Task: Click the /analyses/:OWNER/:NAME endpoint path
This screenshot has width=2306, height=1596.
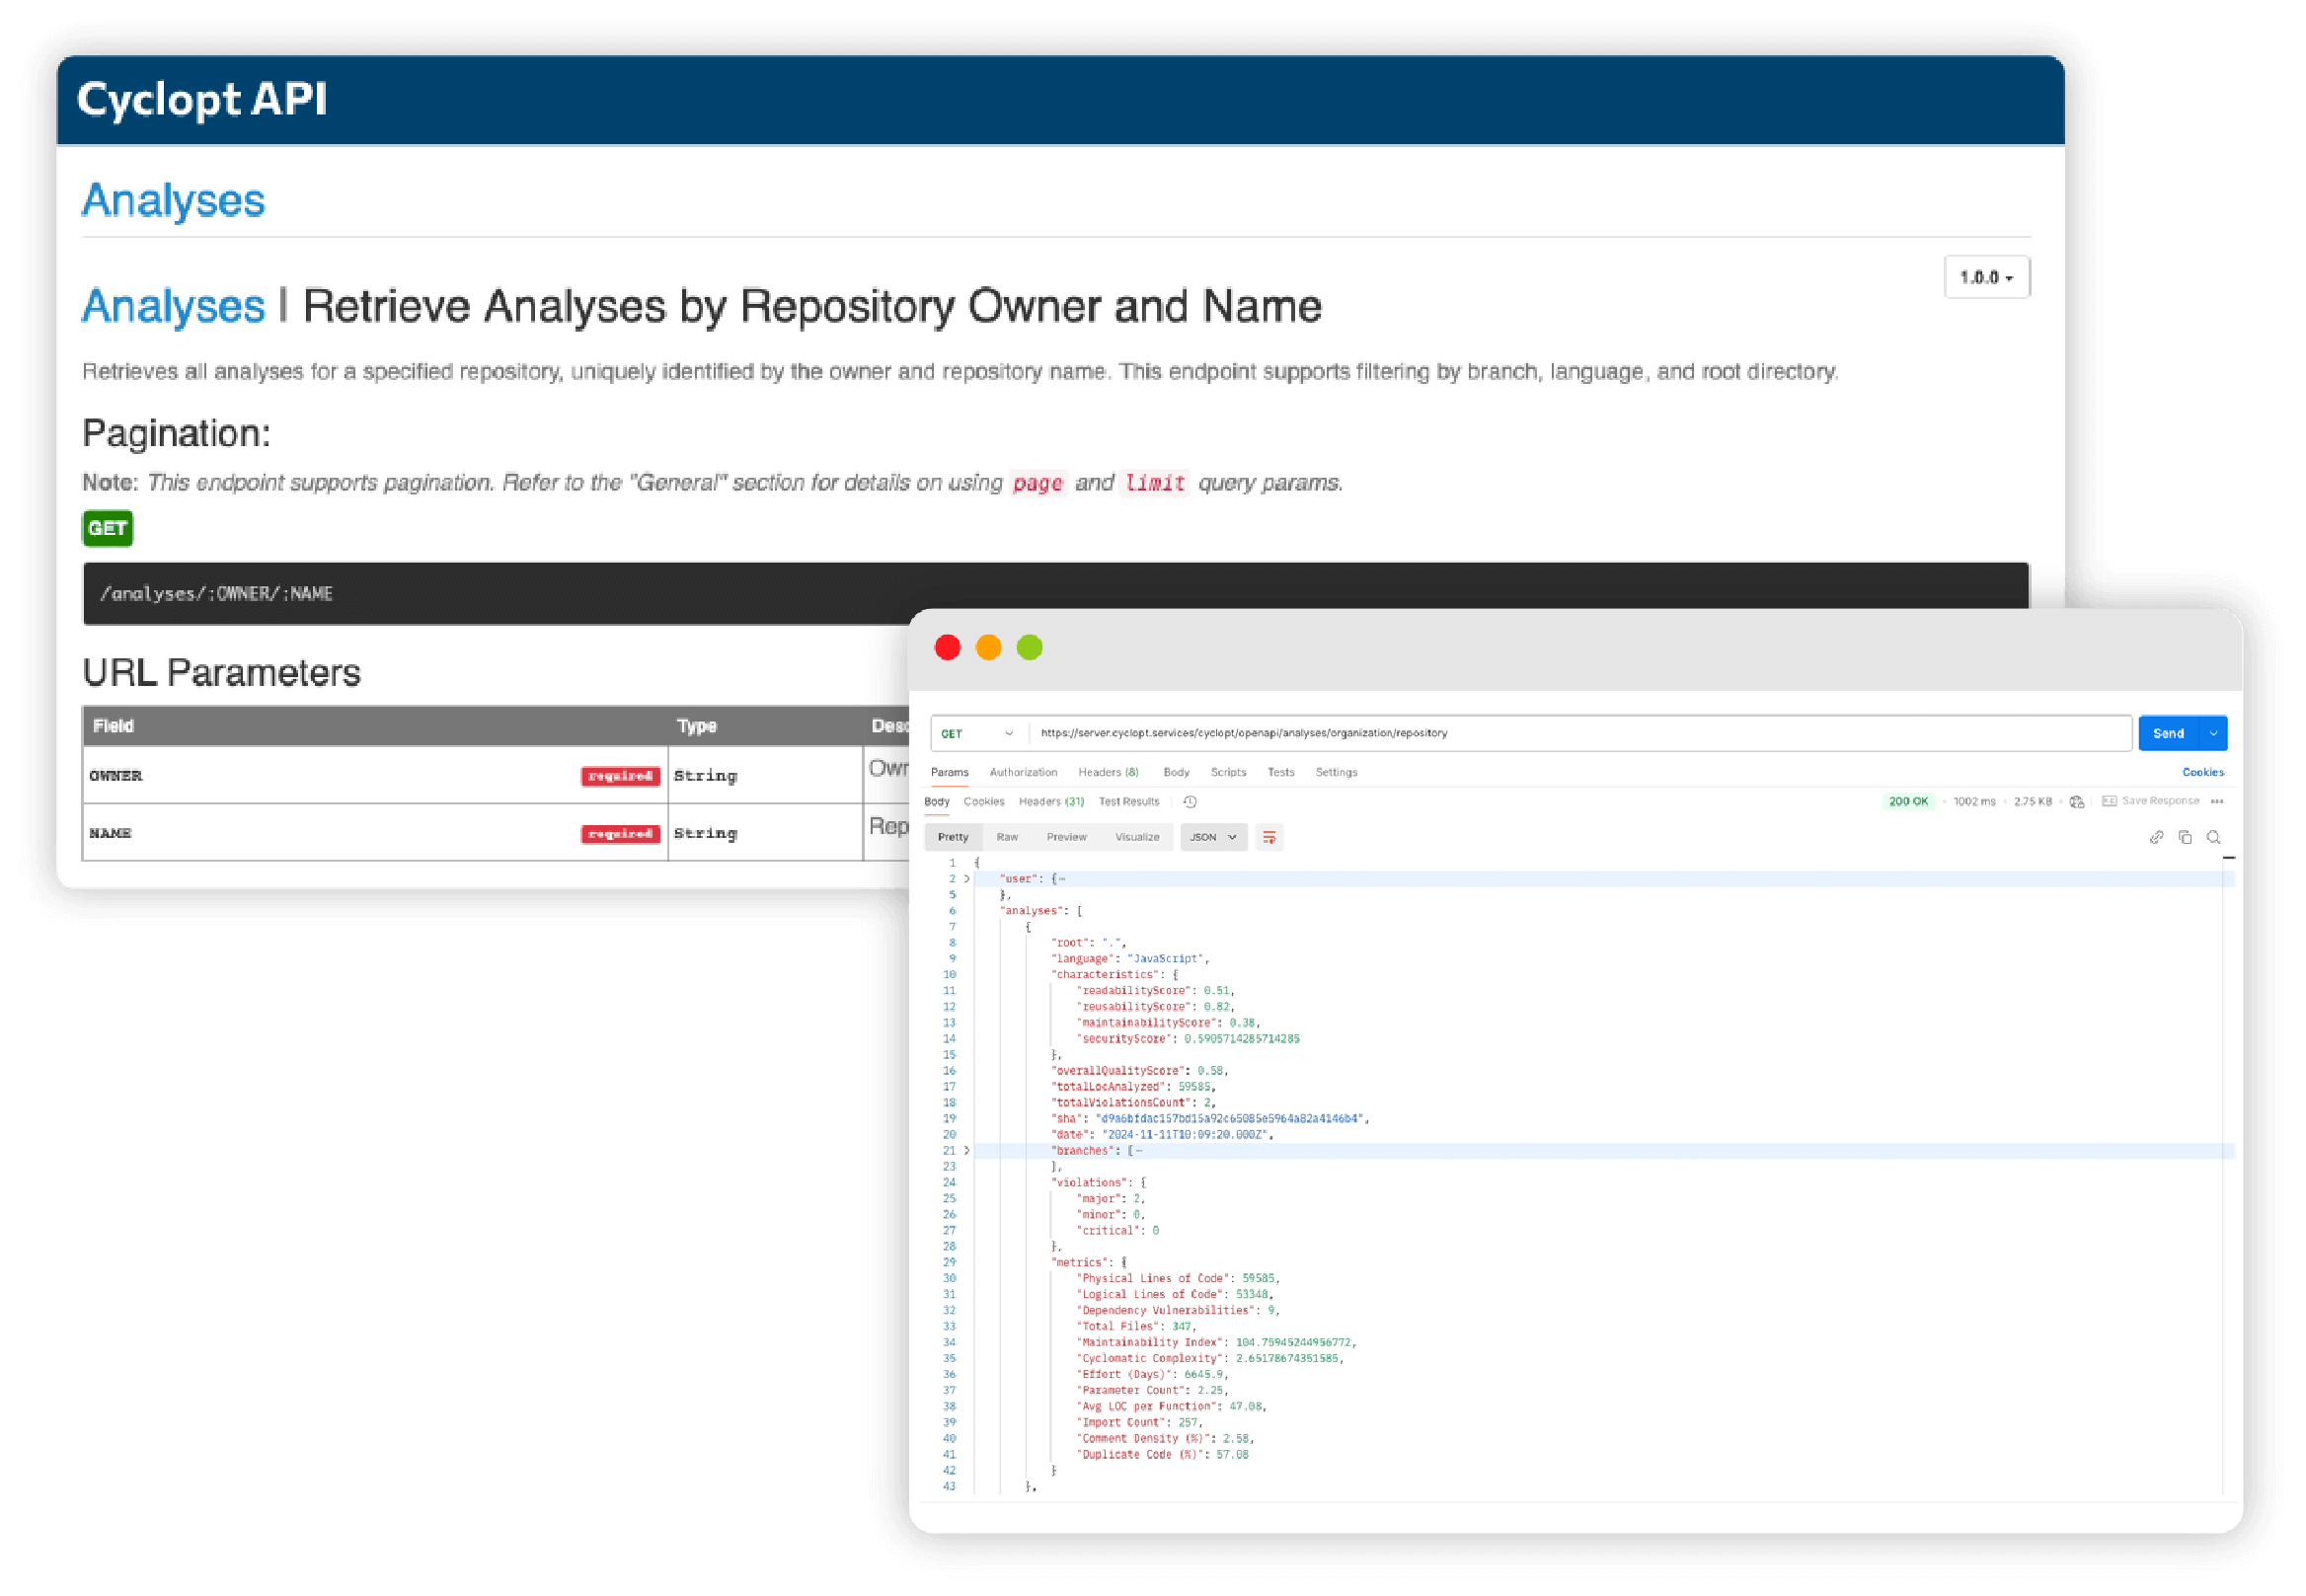Action: [x=216, y=594]
